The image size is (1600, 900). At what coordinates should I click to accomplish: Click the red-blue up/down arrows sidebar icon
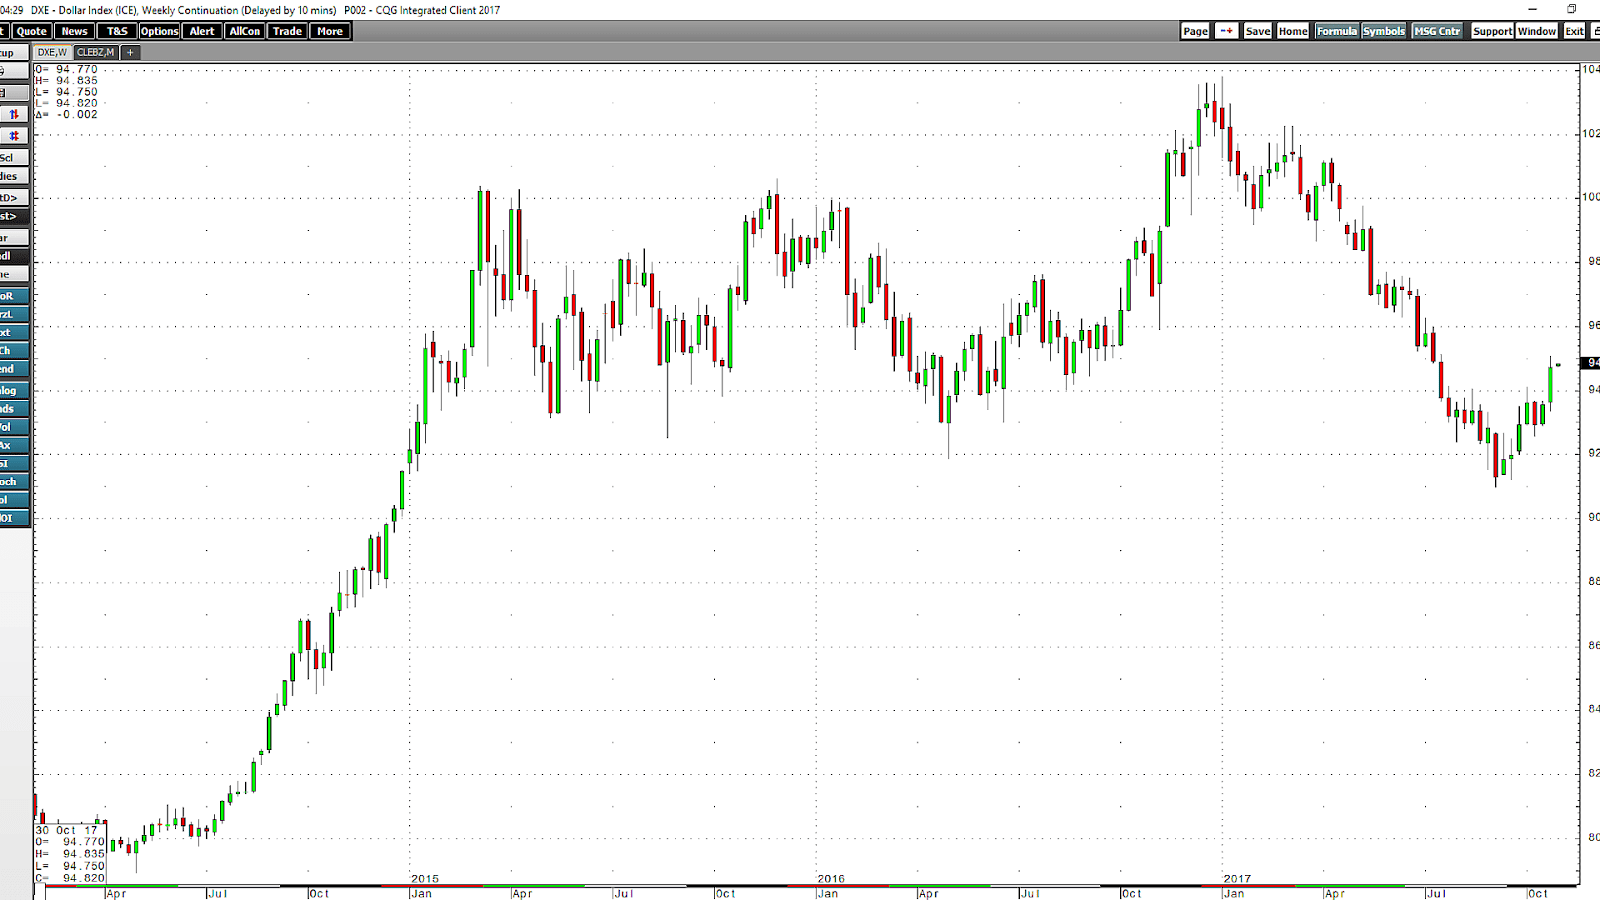pos(14,114)
